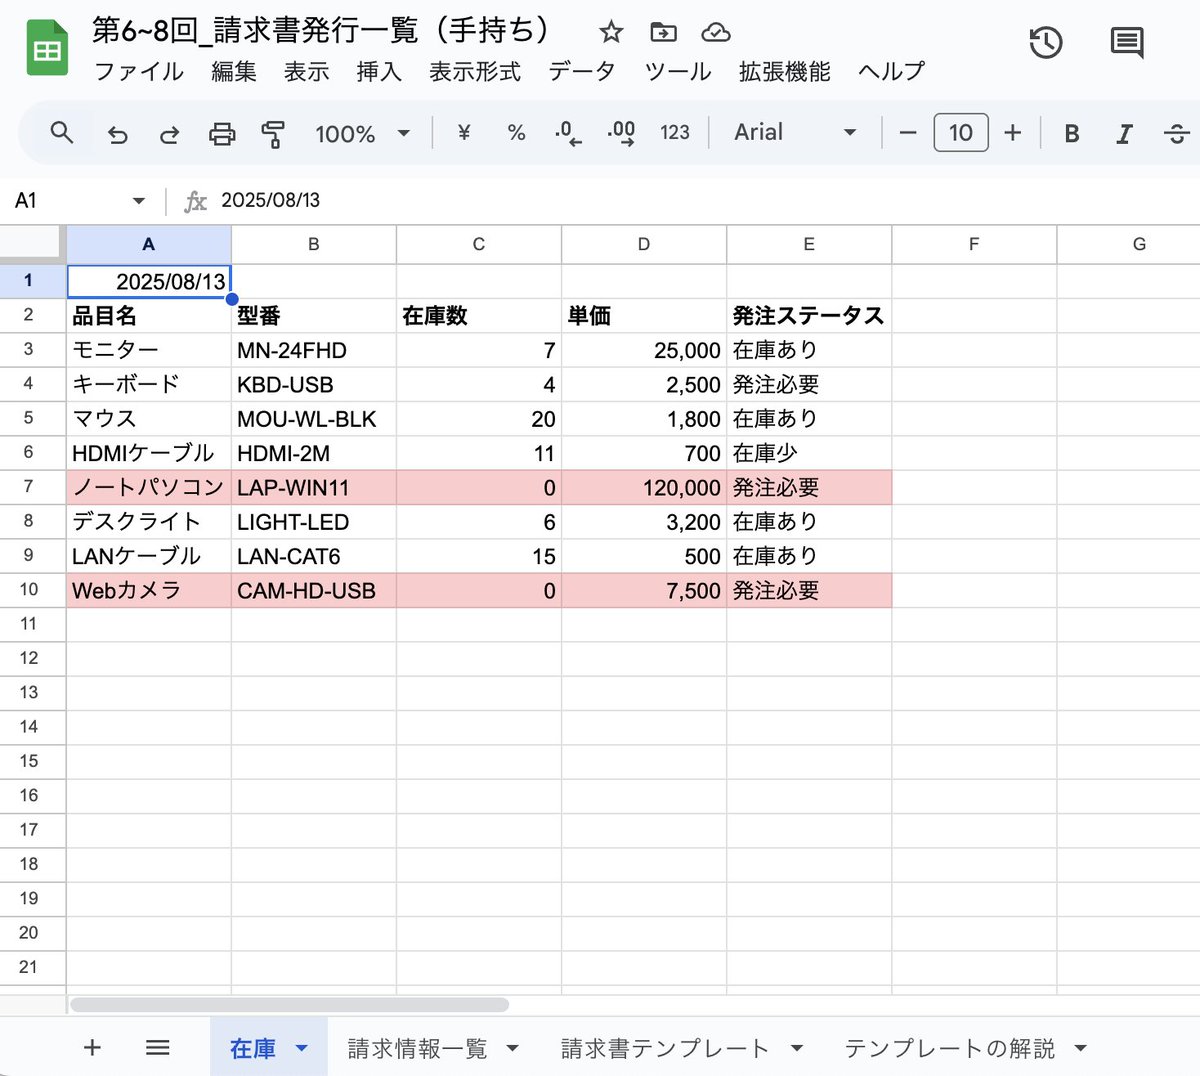Activate the paint format tool
The width and height of the screenshot is (1200, 1076).
273,133
